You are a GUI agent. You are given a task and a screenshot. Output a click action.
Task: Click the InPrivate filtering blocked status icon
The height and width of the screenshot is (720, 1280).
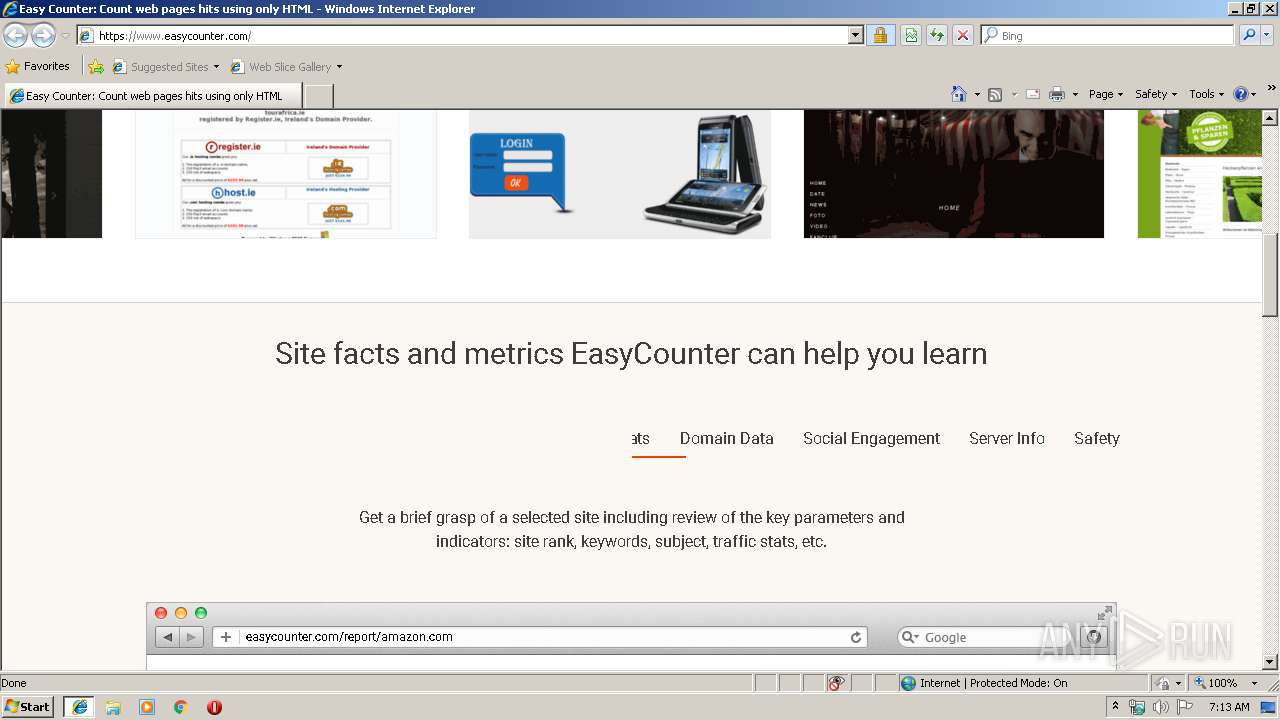coord(836,683)
